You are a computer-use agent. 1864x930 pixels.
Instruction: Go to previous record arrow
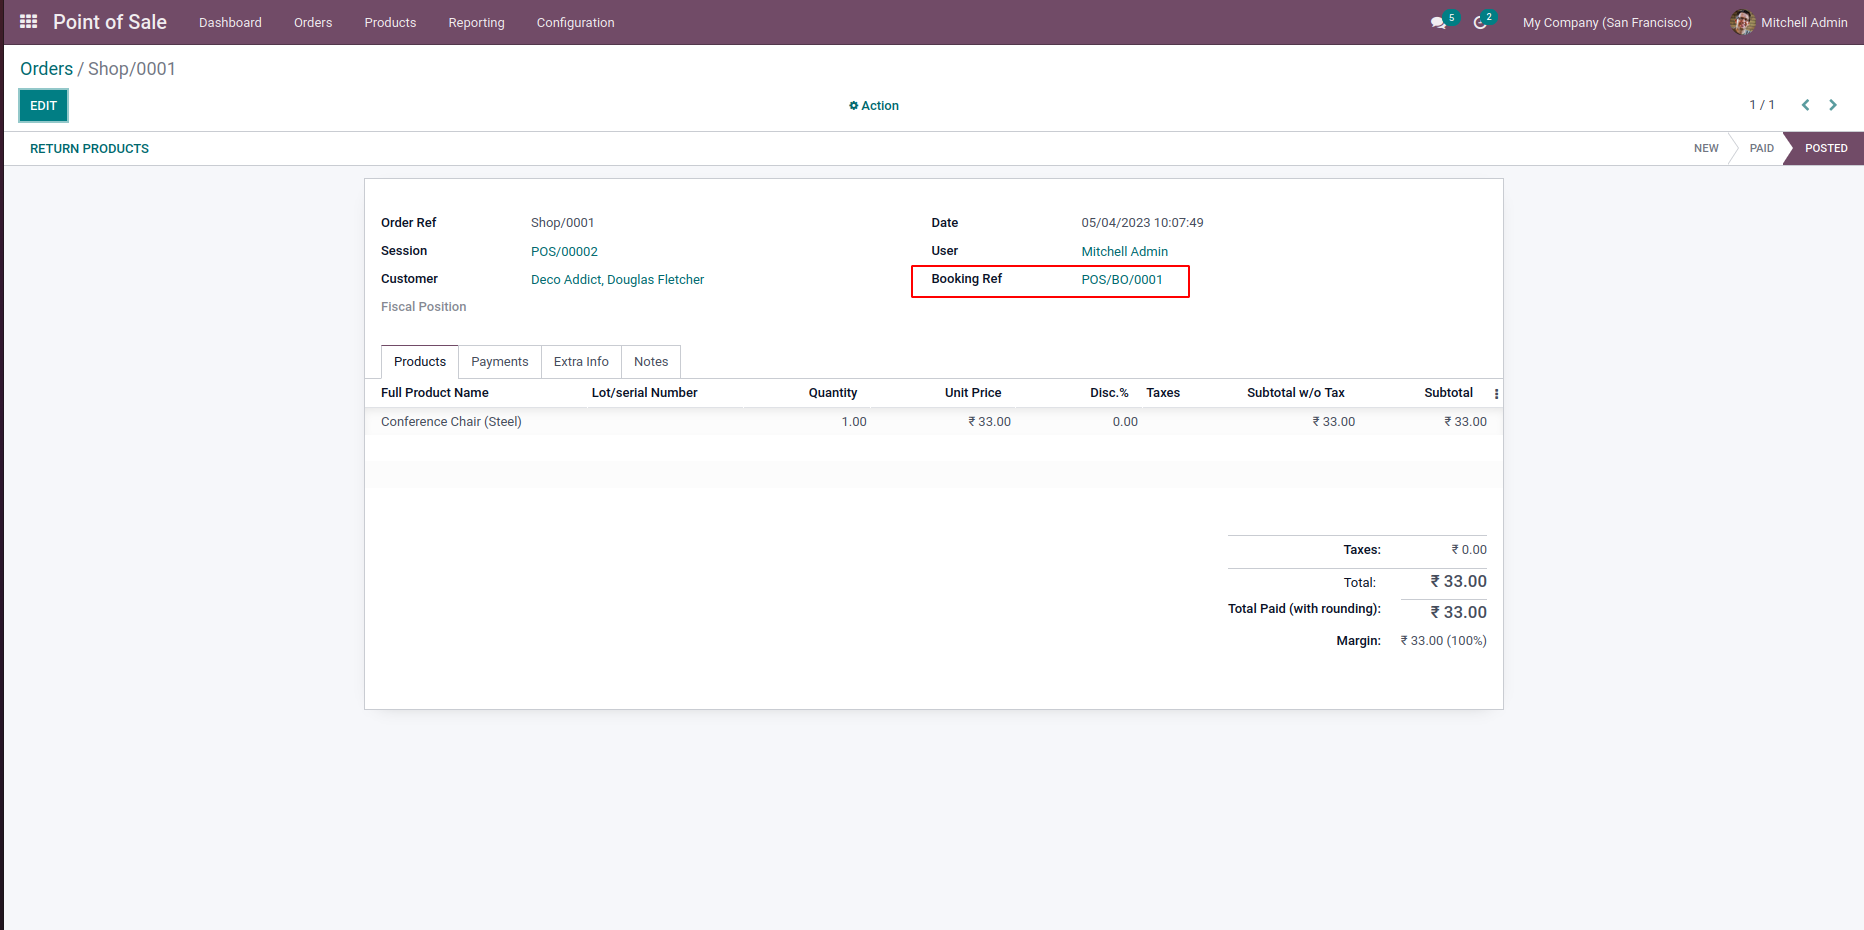coord(1805,105)
